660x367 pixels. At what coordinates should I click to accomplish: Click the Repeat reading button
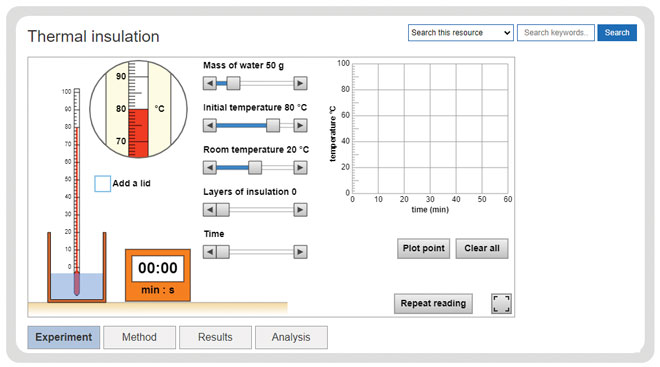tap(433, 303)
